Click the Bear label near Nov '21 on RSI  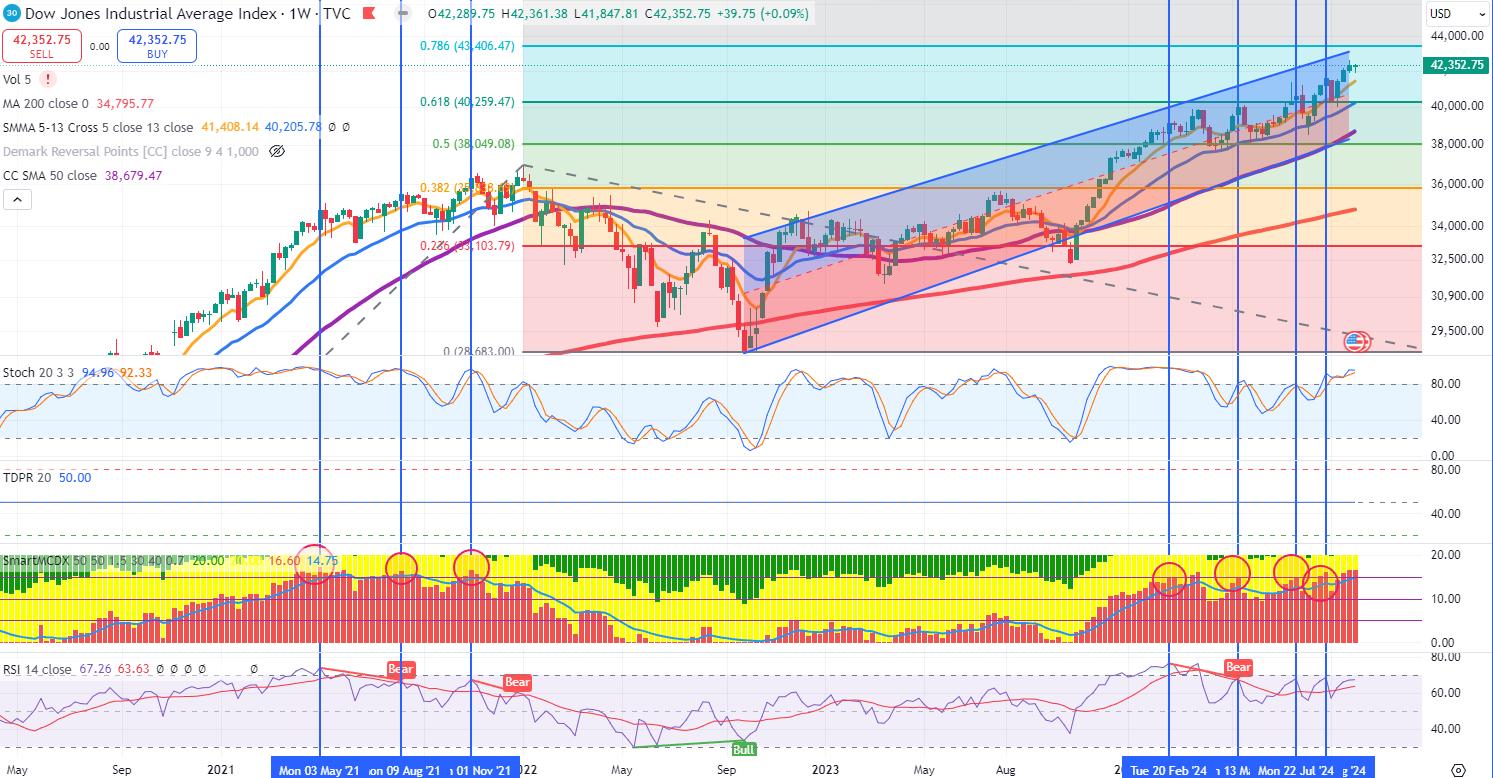tap(517, 682)
